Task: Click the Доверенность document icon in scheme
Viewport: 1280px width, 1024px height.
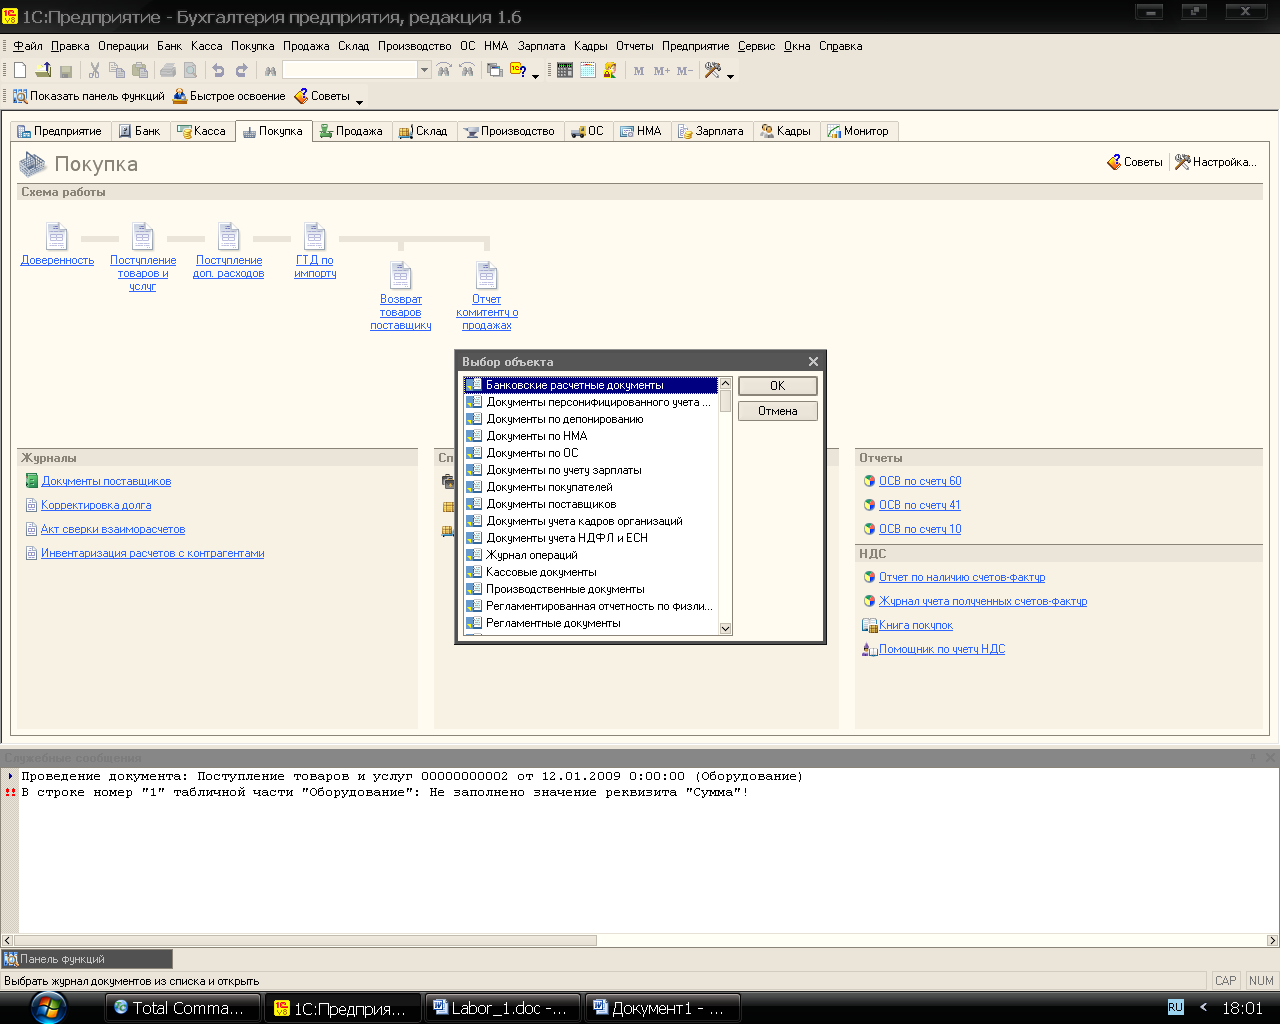Action: coord(57,237)
